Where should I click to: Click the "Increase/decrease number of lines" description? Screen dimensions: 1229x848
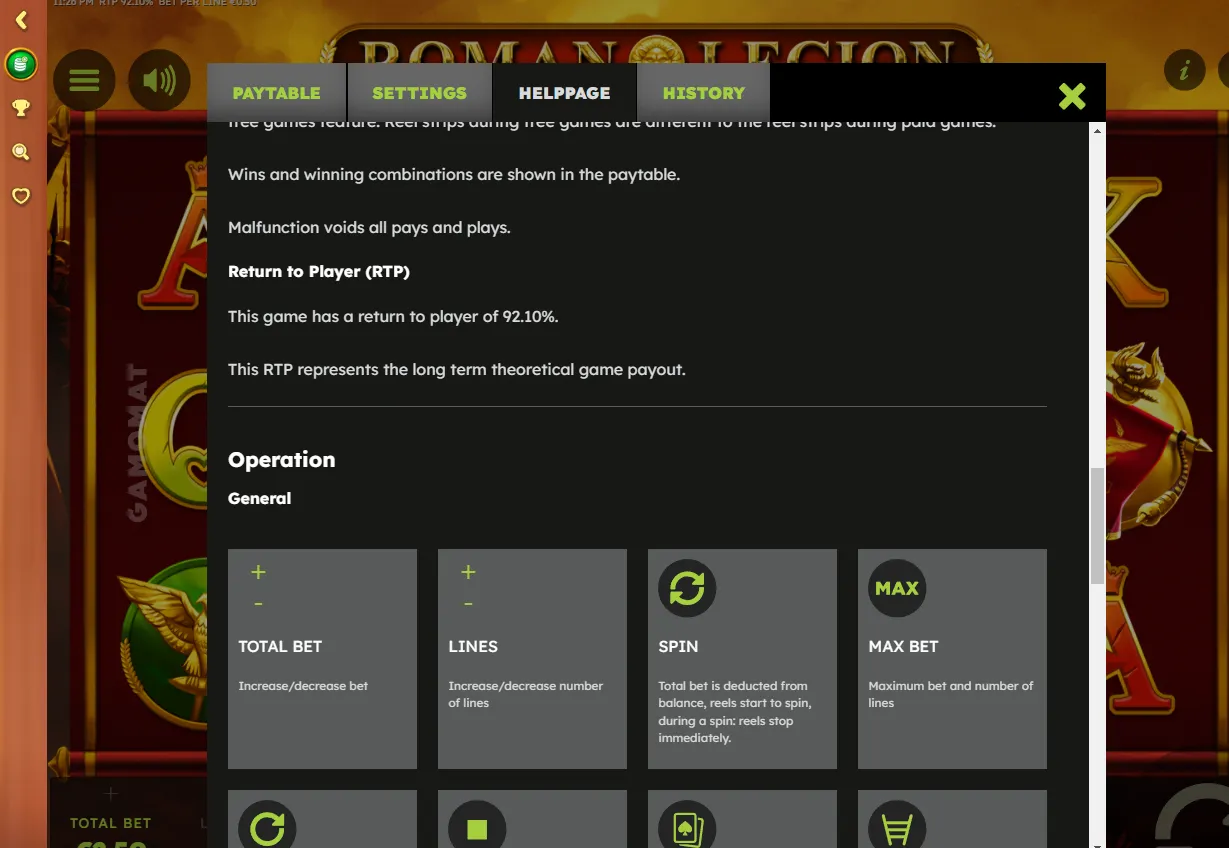(526, 694)
